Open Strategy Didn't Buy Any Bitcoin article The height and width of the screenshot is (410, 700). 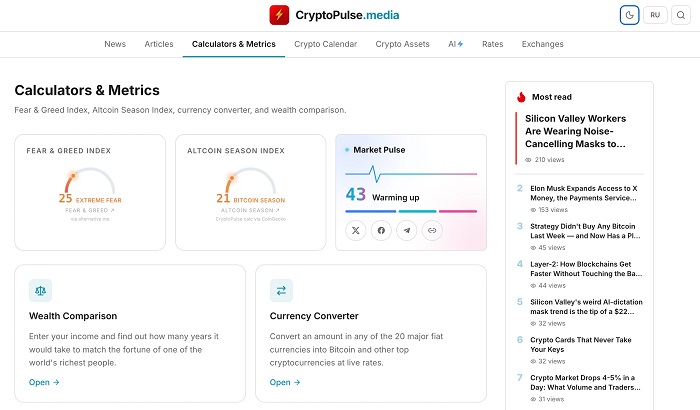pyautogui.click(x=585, y=231)
